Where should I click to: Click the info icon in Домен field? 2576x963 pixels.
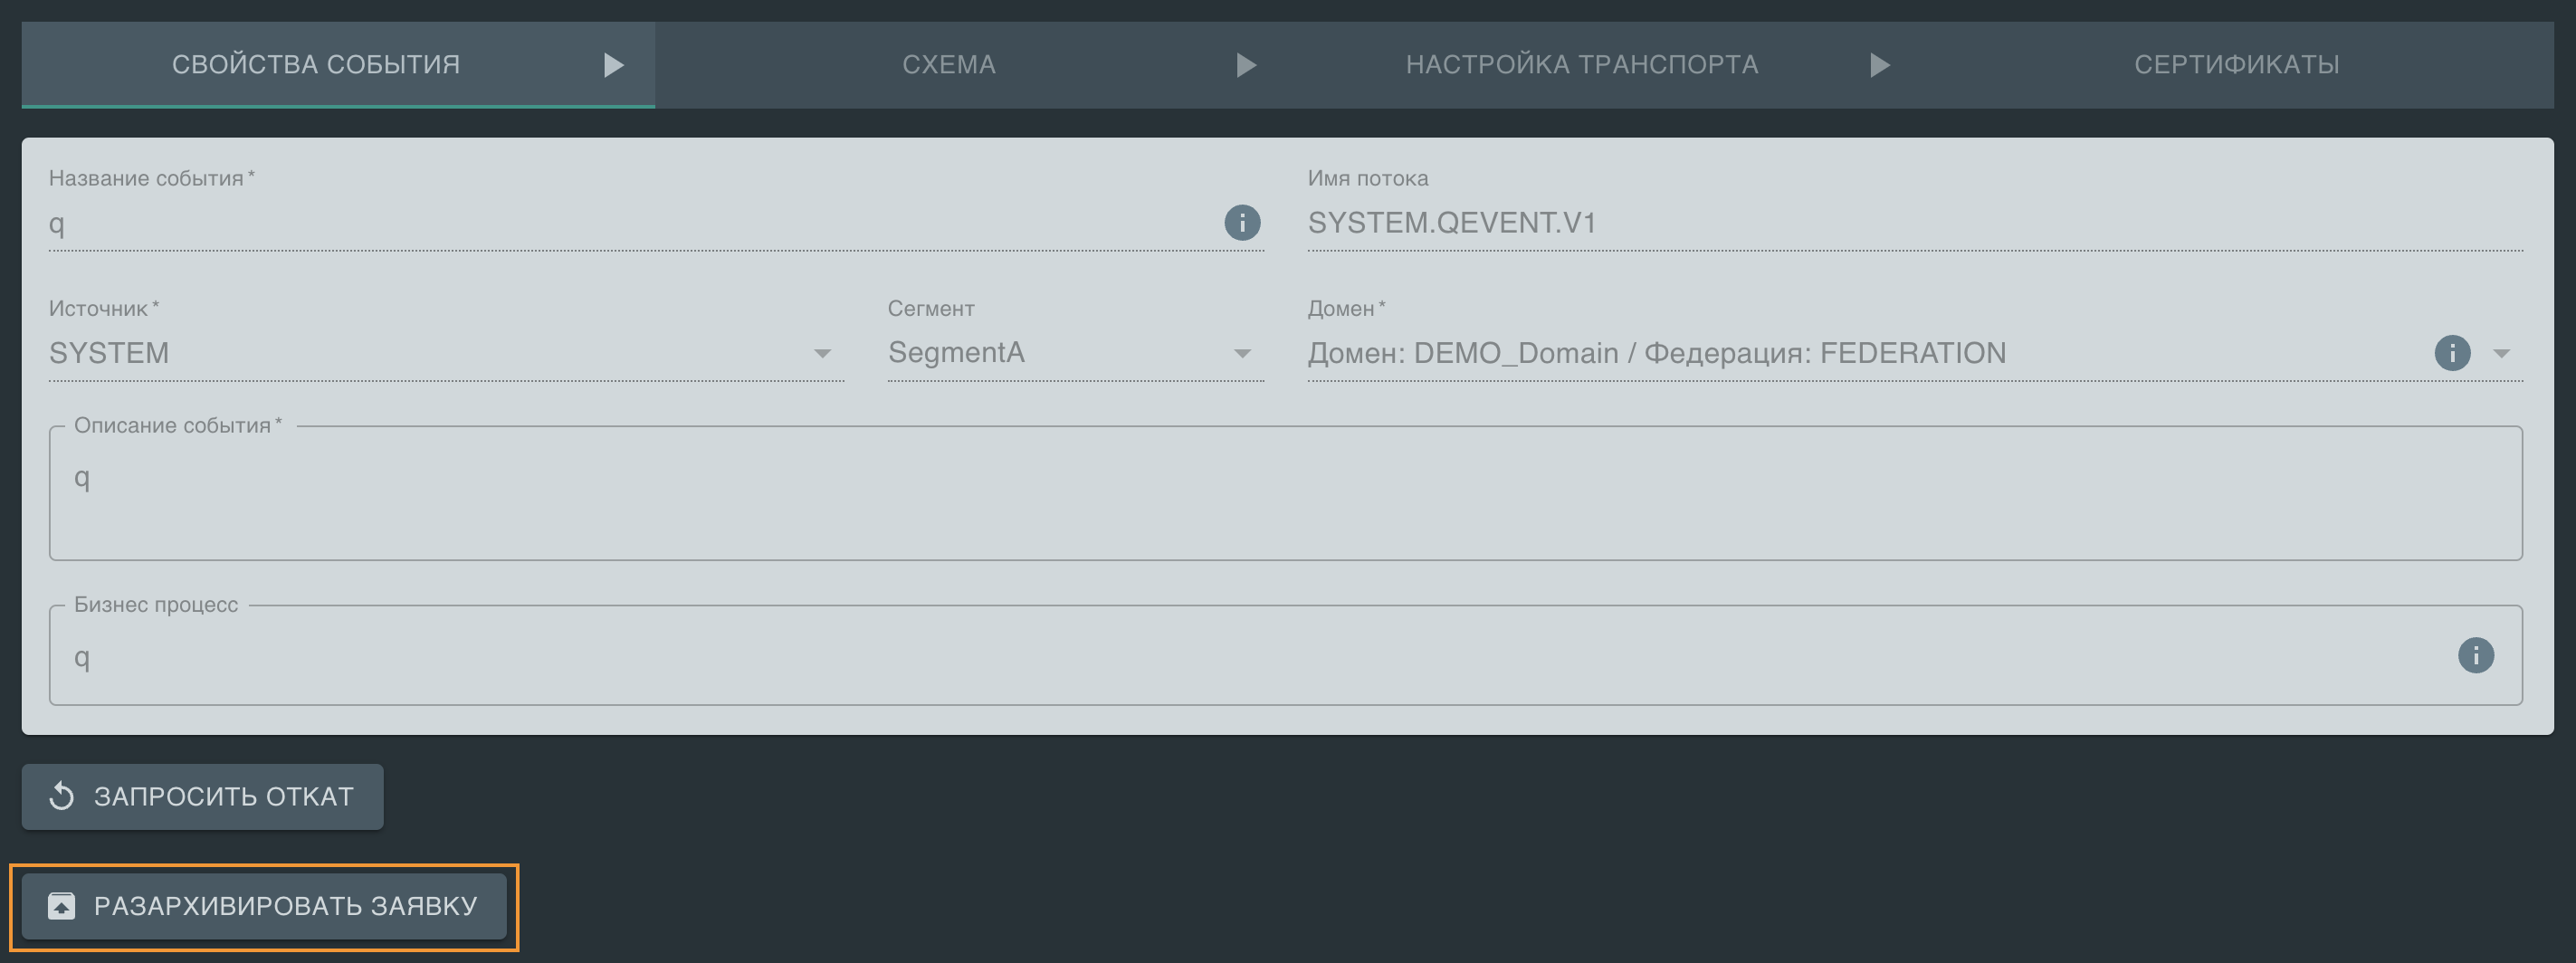pos(2451,353)
